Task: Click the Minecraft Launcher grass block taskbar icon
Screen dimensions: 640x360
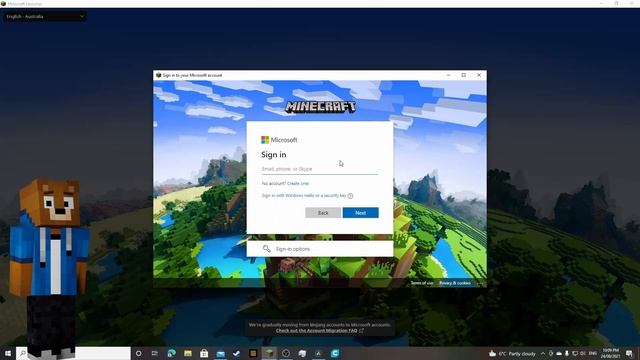Action: (269, 353)
